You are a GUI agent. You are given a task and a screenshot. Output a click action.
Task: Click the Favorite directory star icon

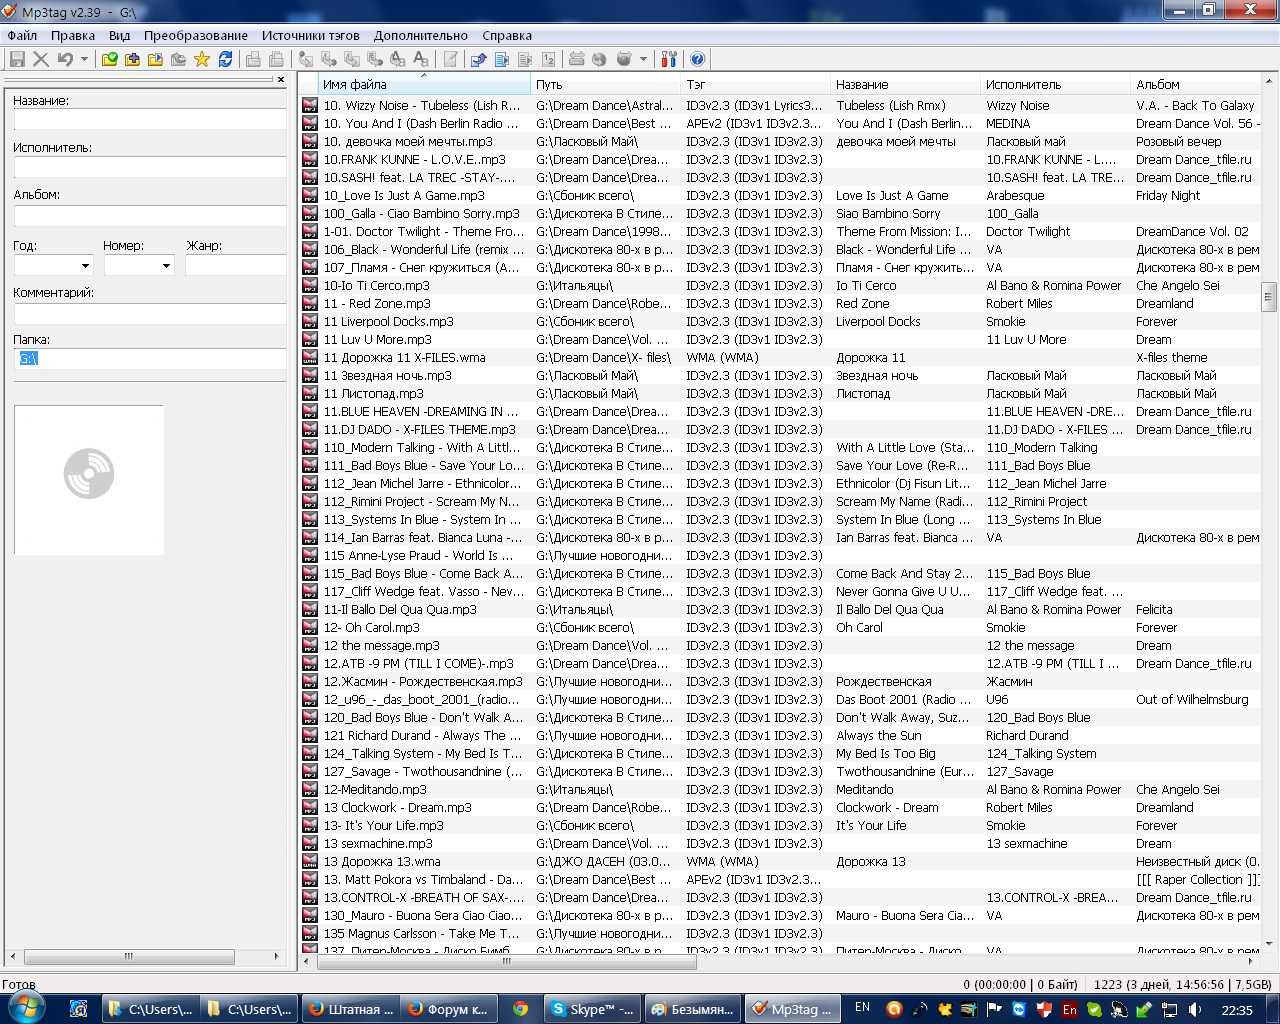[x=202, y=59]
